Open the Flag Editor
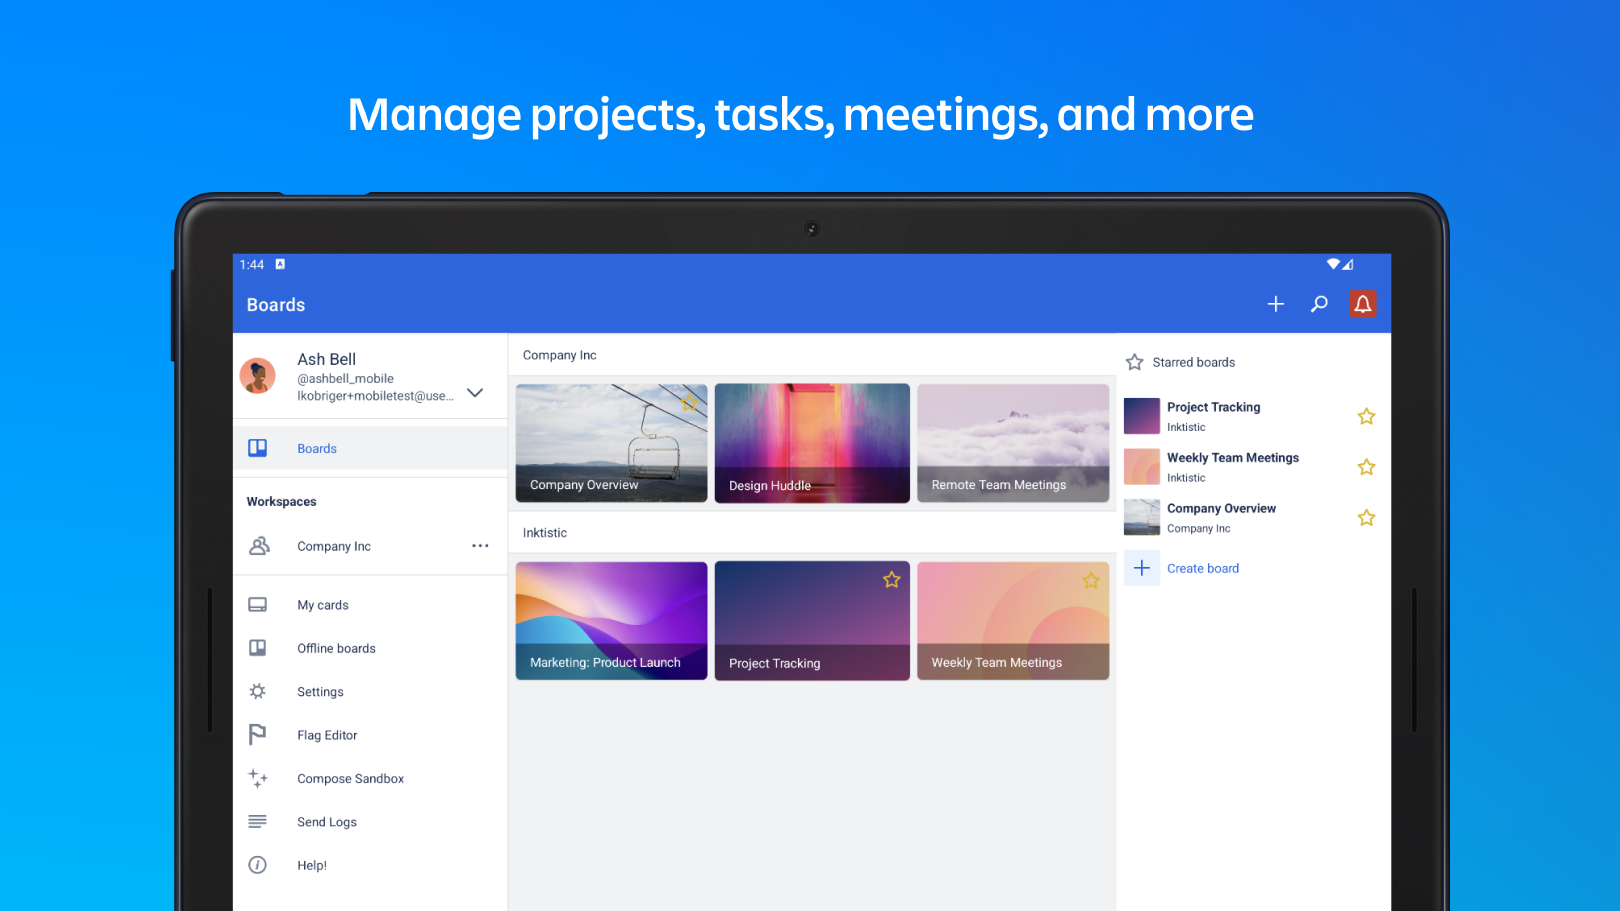This screenshot has width=1620, height=911. 326,735
